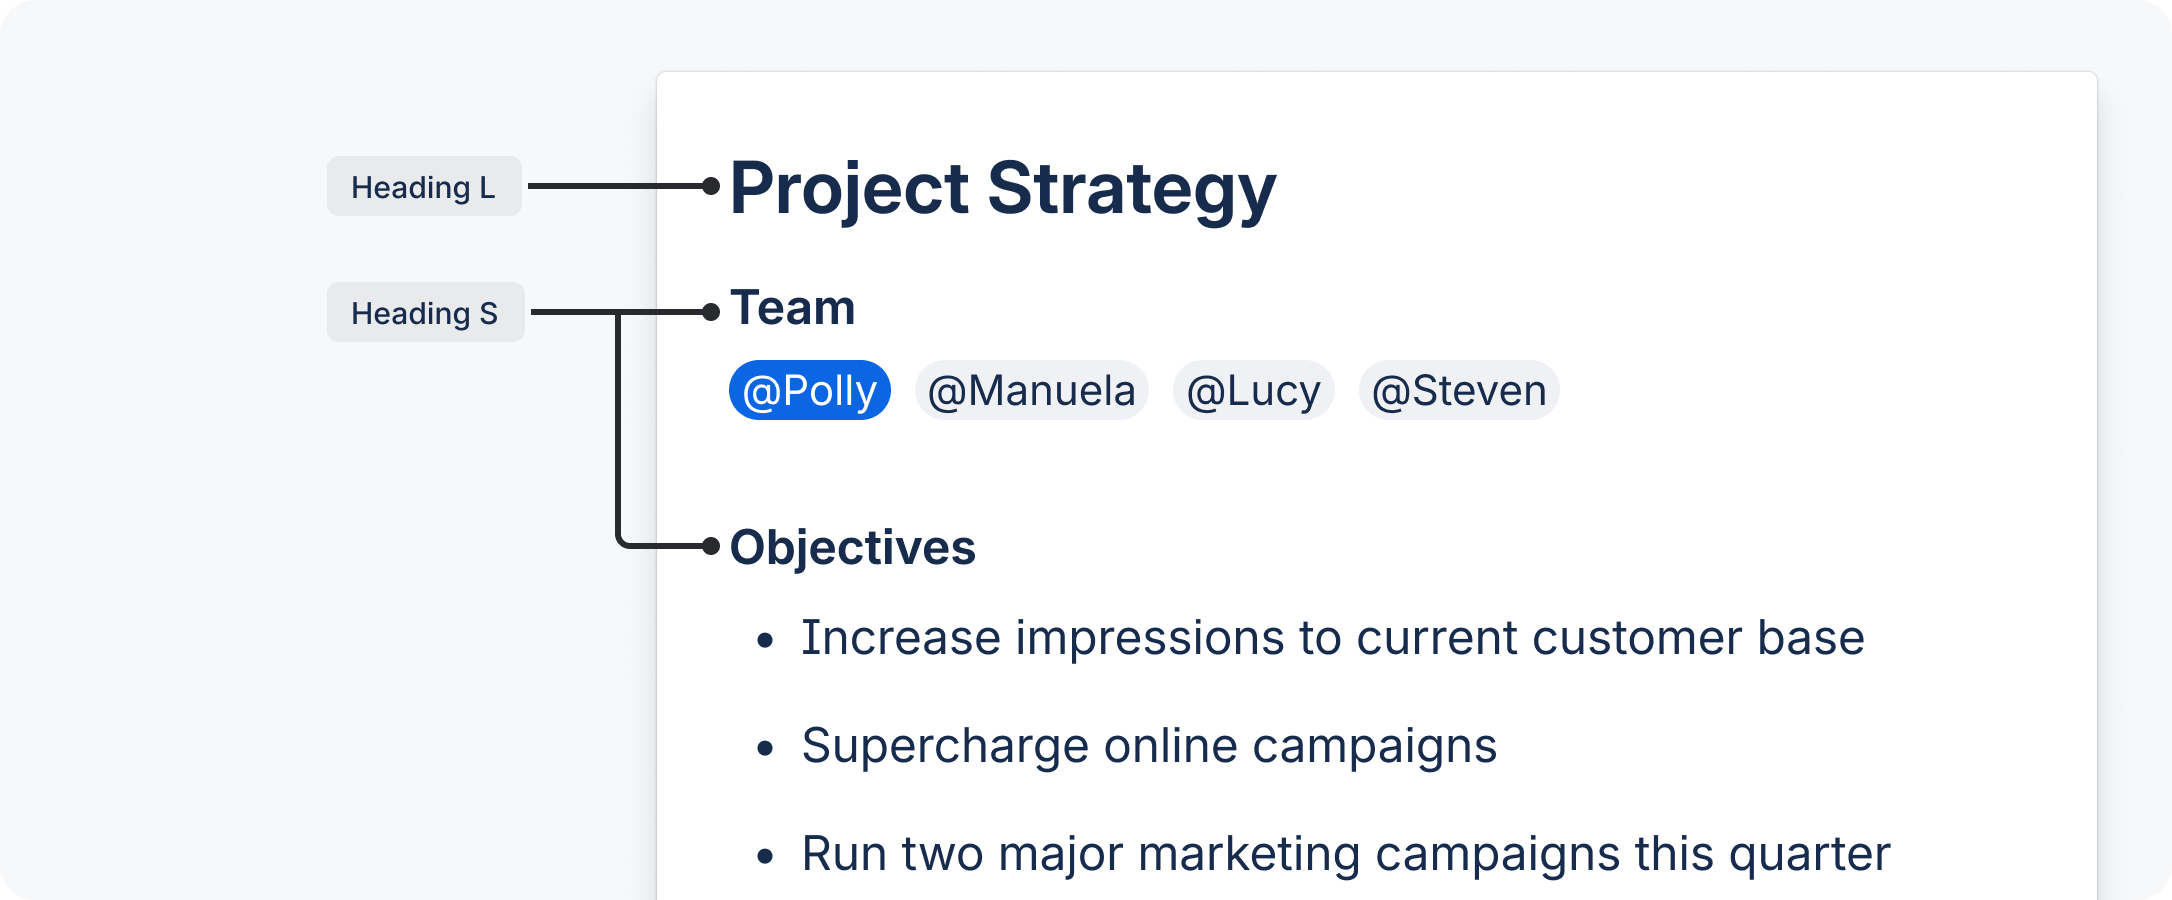Select the @Lucy mention chip

(x=1253, y=390)
